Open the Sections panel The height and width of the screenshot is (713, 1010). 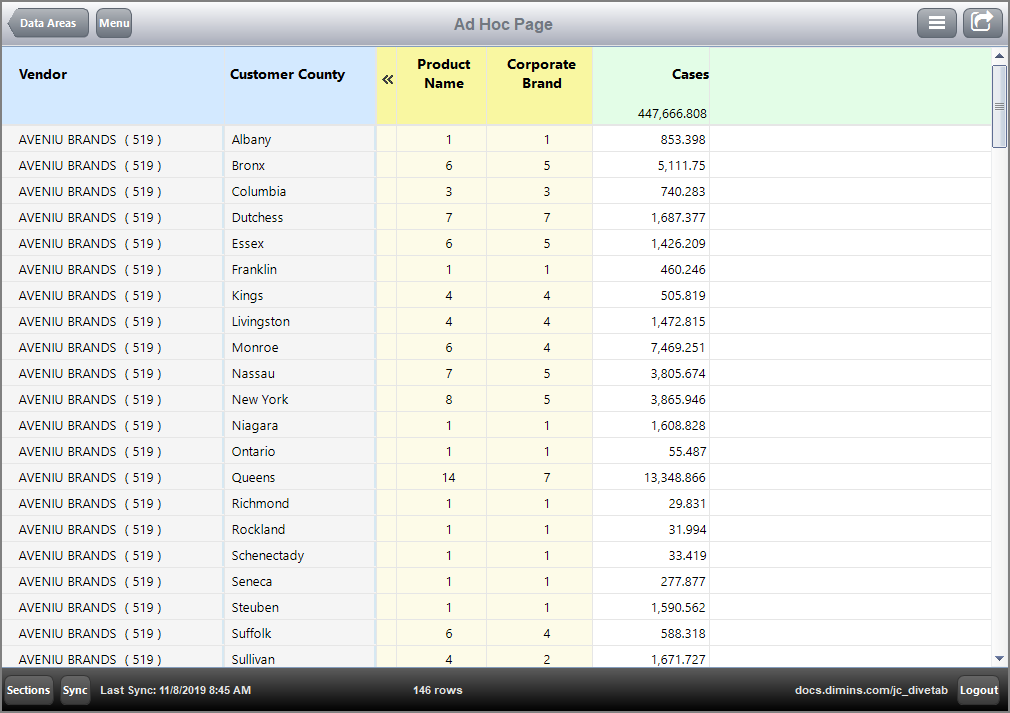point(28,689)
